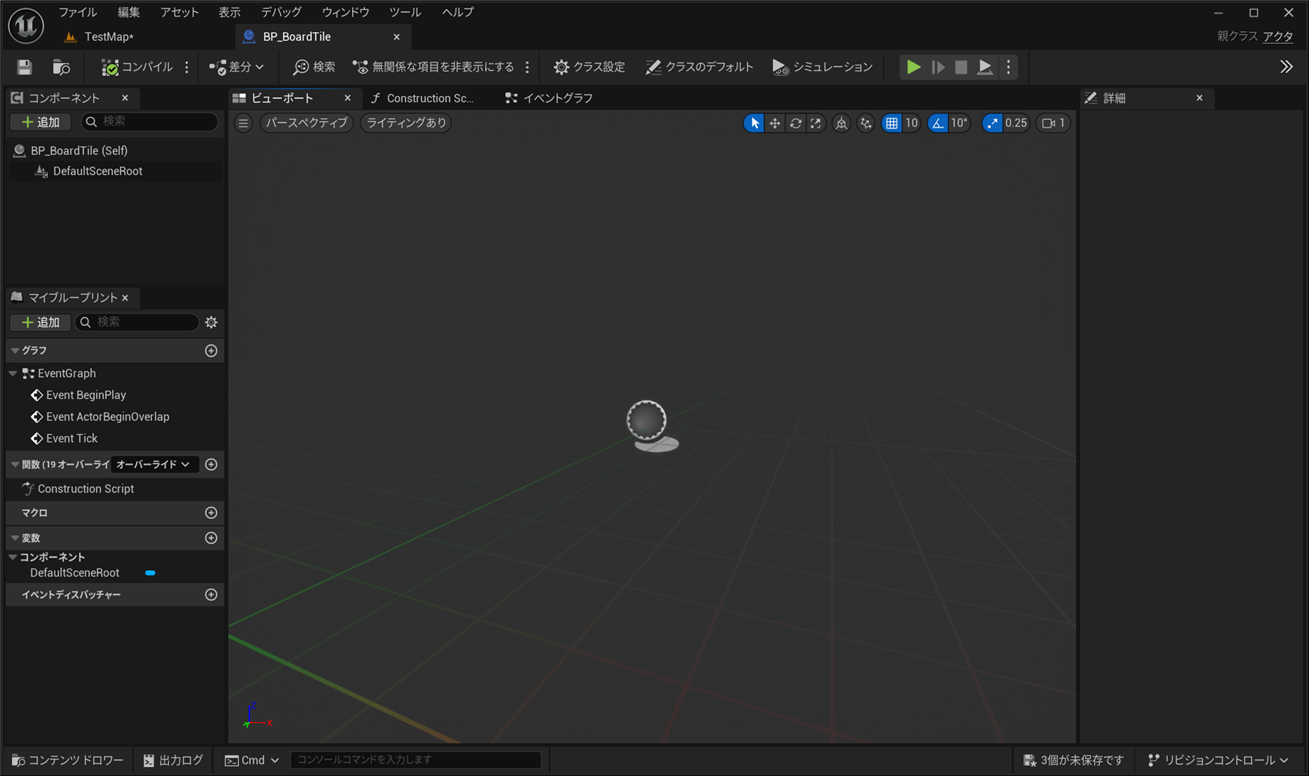Image resolution: width=1309 pixels, height=776 pixels.
Task: Select Event BeginPlay
Action: click(86, 395)
